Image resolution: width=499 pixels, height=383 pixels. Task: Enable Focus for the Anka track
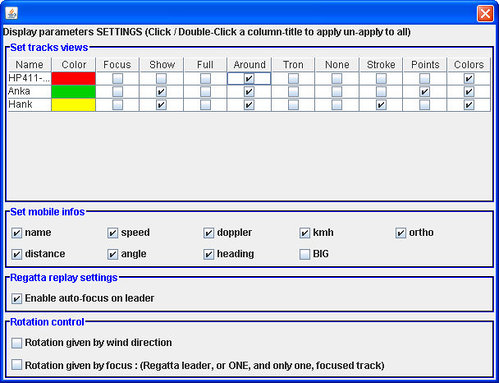pyautogui.click(x=117, y=92)
